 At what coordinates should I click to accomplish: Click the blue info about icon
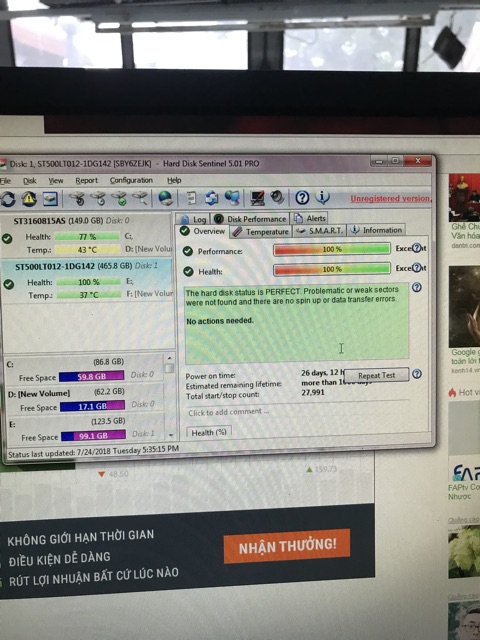[x=322, y=197]
